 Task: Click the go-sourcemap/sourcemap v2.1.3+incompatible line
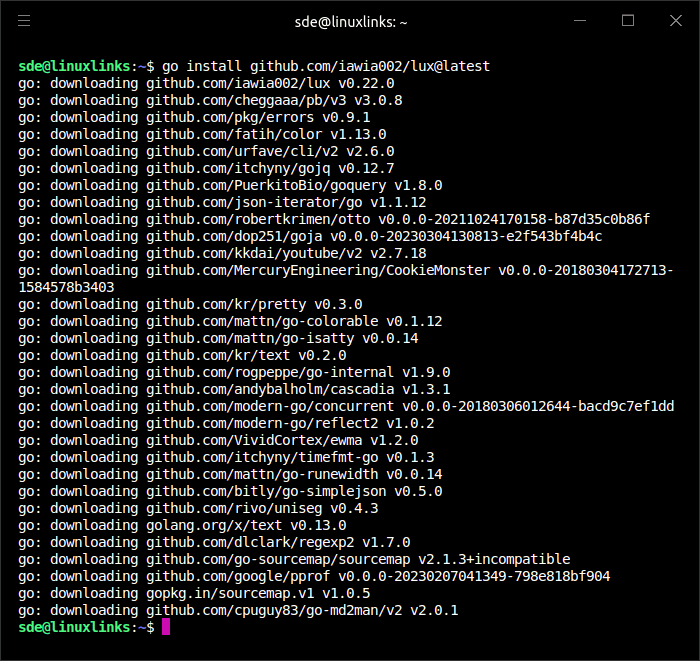[x=294, y=559]
